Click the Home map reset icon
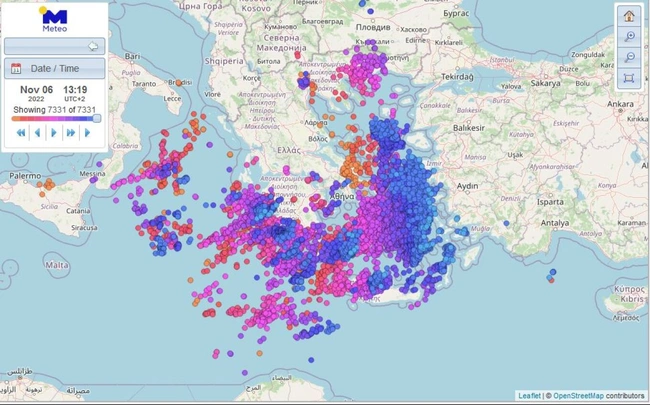This screenshot has height=405, width=650. [628, 15]
